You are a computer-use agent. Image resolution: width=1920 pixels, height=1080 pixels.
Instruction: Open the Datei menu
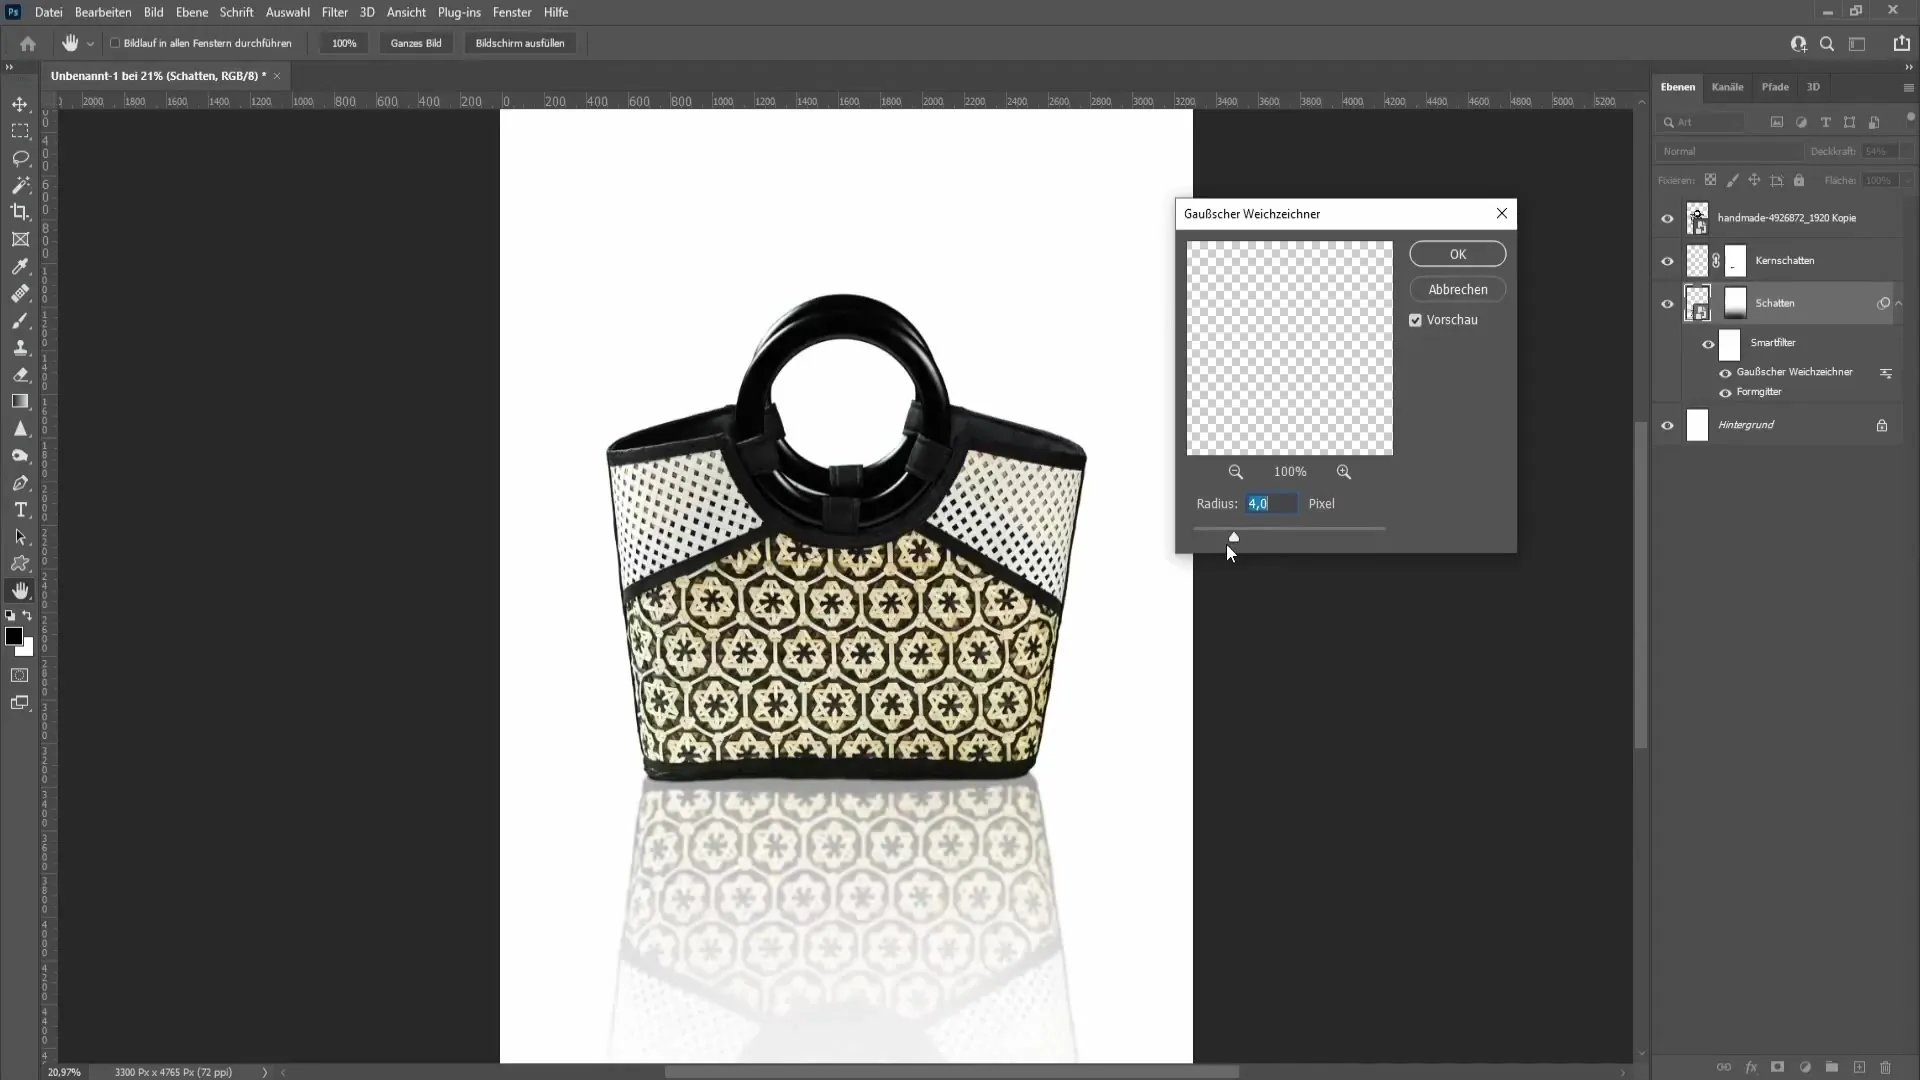pyautogui.click(x=48, y=12)
